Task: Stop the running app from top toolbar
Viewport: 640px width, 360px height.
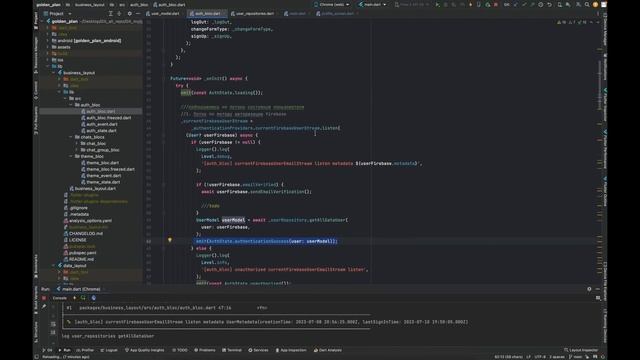Action: pyautogui.click(x=496, y=4)
